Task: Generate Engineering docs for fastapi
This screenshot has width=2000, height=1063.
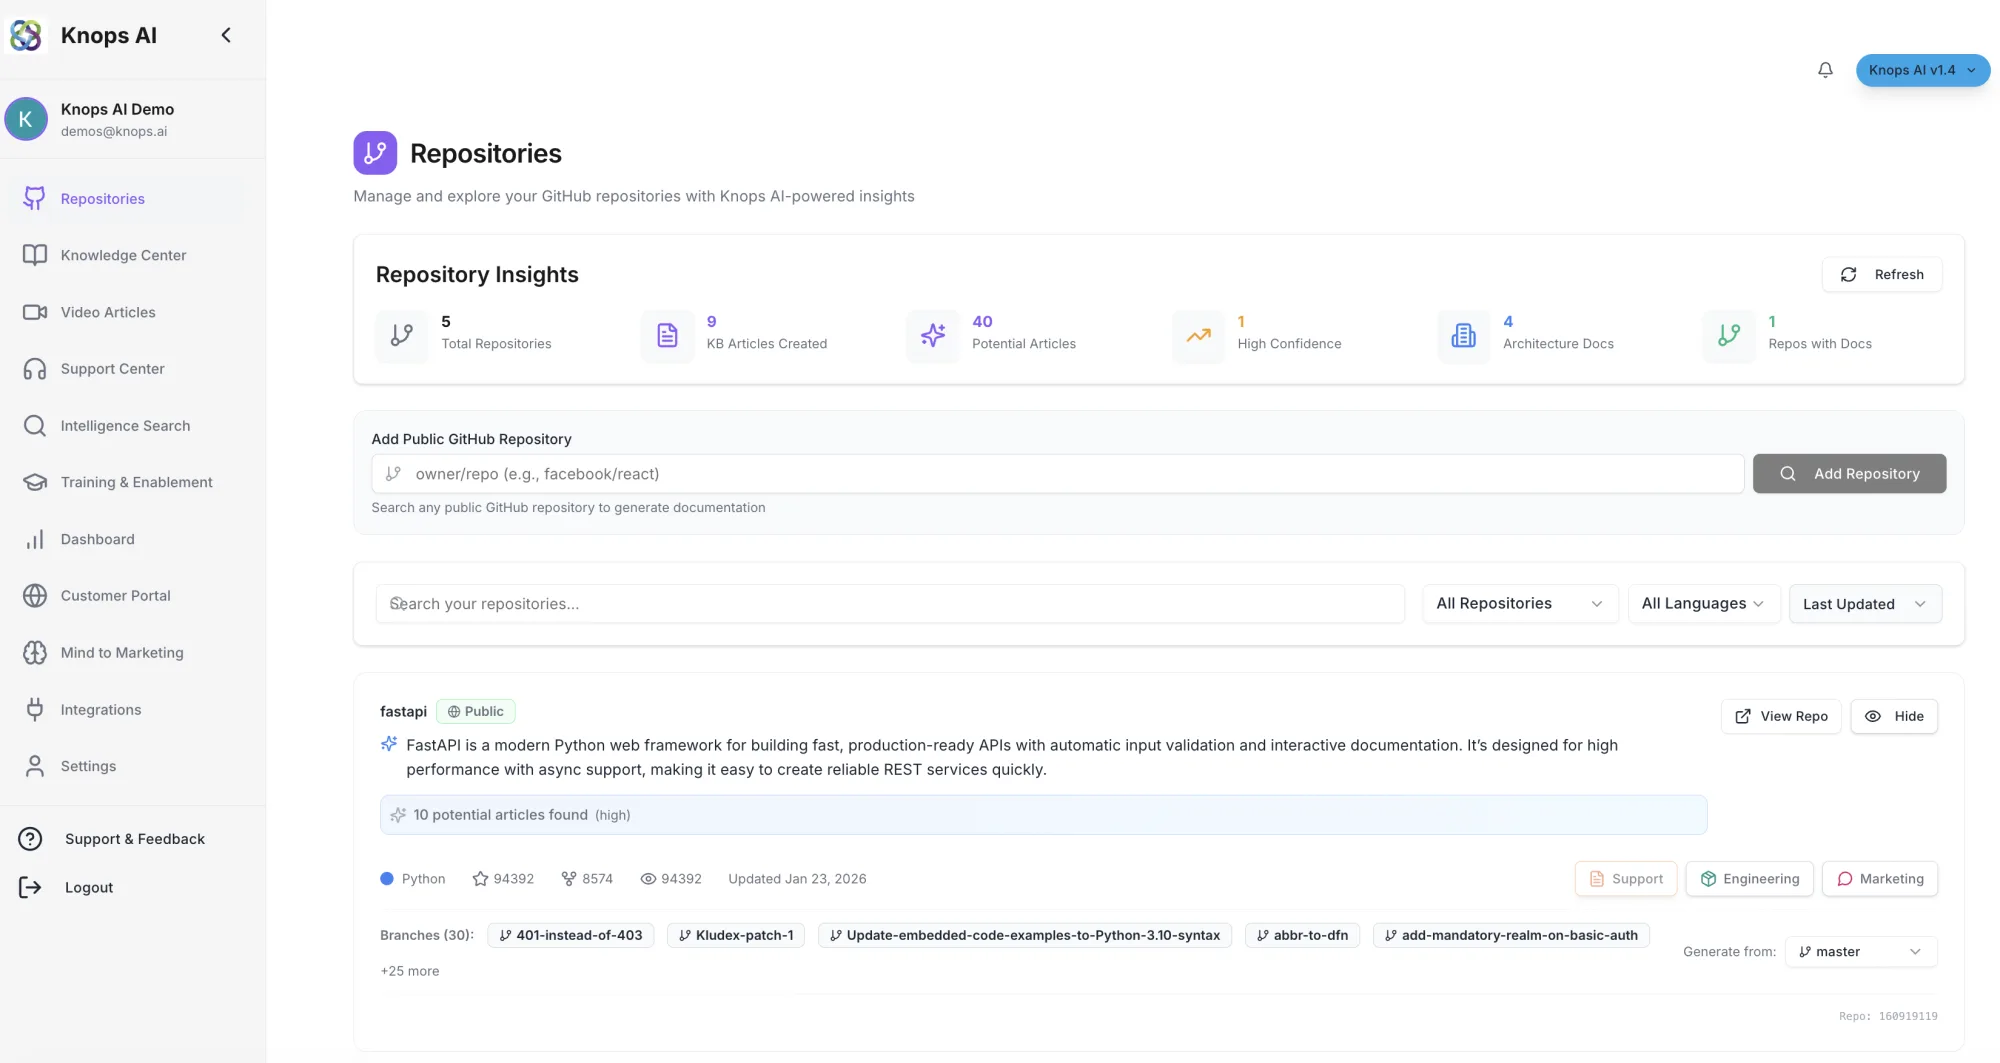Action: [x=1749, y=879]
